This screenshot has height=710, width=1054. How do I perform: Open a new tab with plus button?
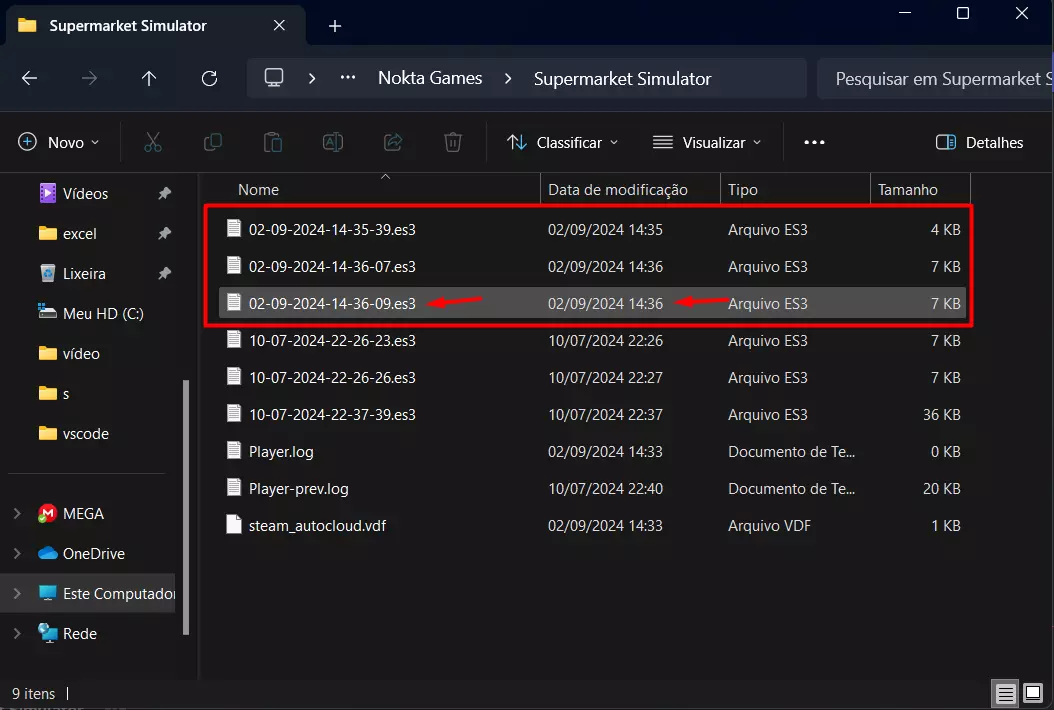coord(335,26)
